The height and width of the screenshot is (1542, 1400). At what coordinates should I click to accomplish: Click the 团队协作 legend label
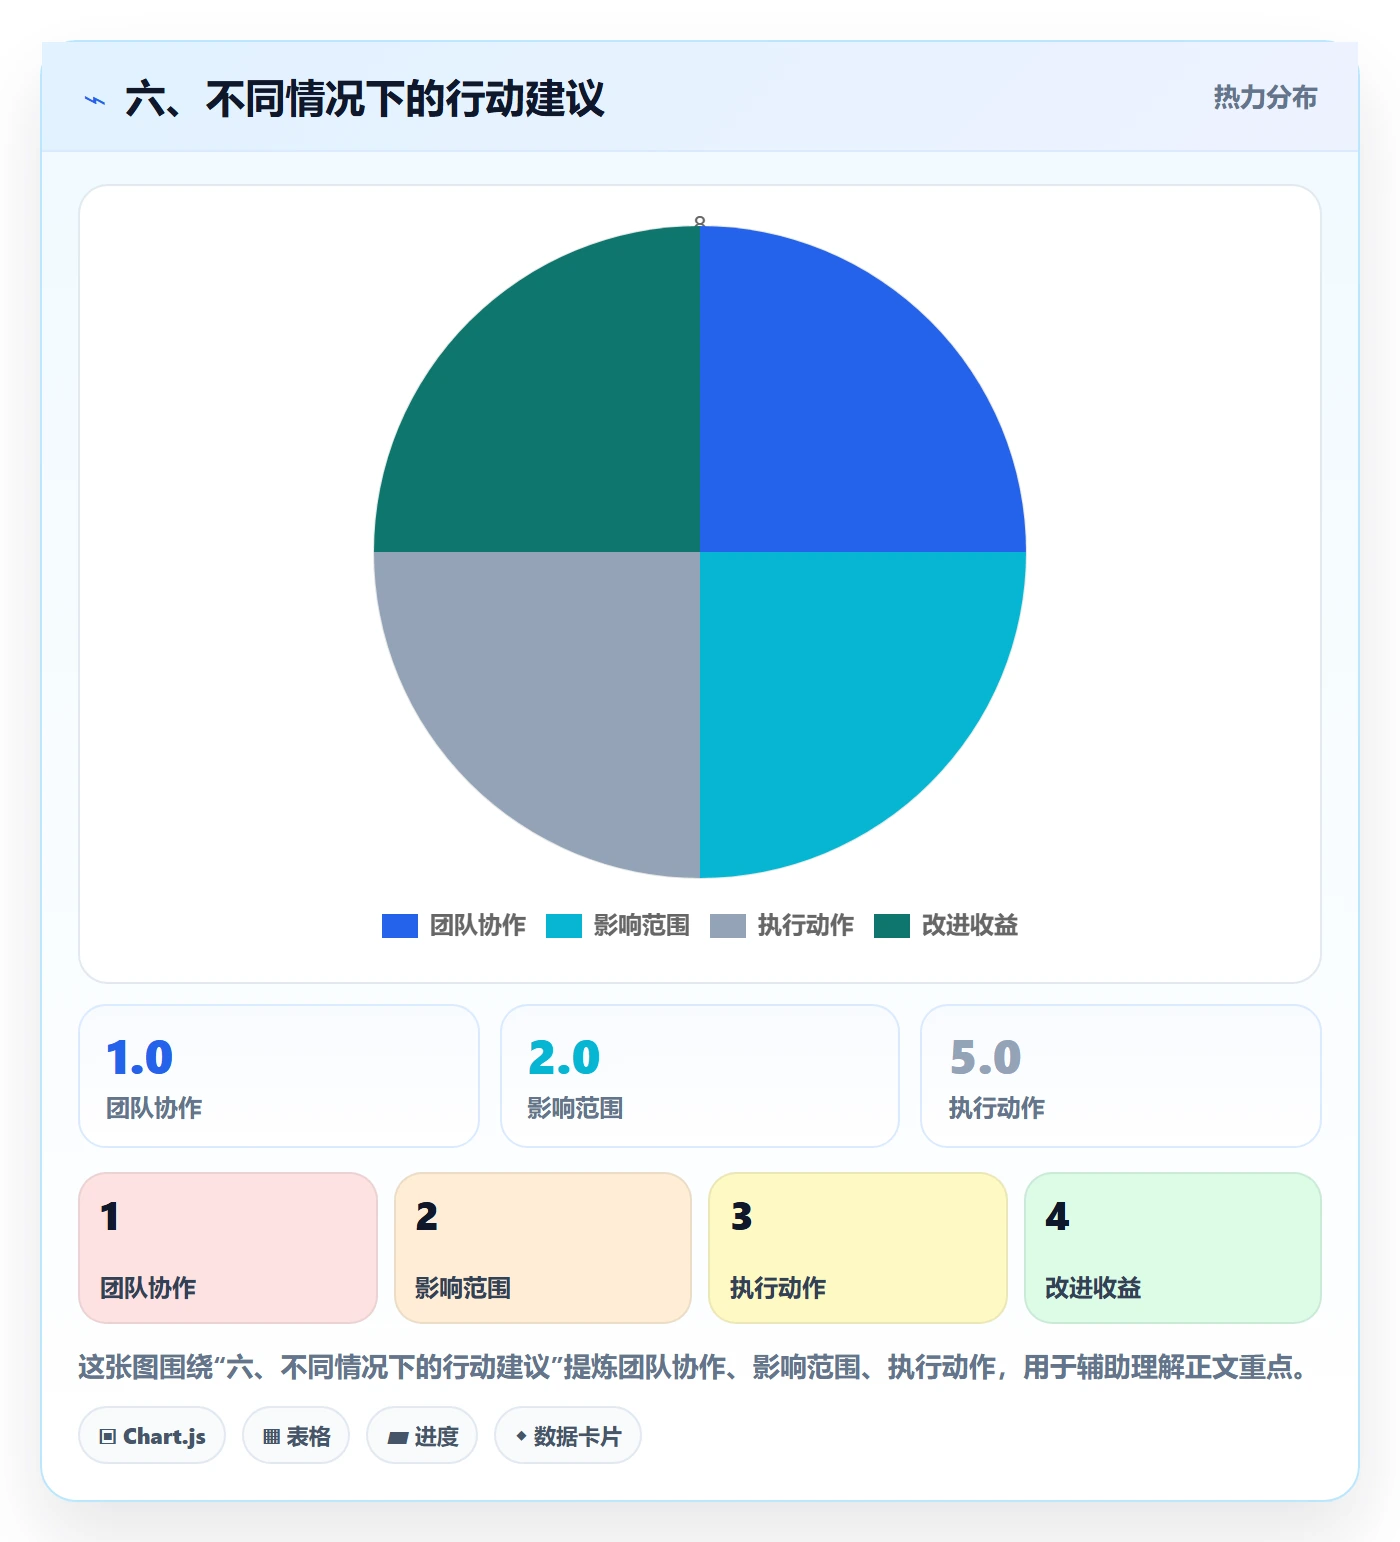(x=478, y=926)
